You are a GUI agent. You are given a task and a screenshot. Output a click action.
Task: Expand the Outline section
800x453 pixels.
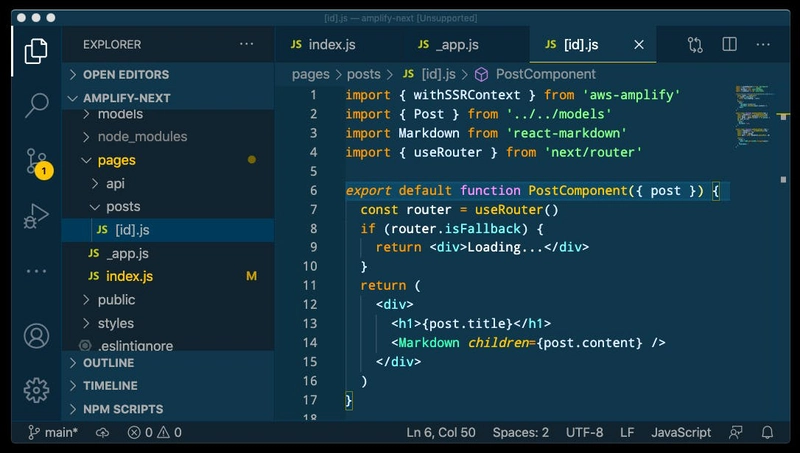tap(168, 363)
